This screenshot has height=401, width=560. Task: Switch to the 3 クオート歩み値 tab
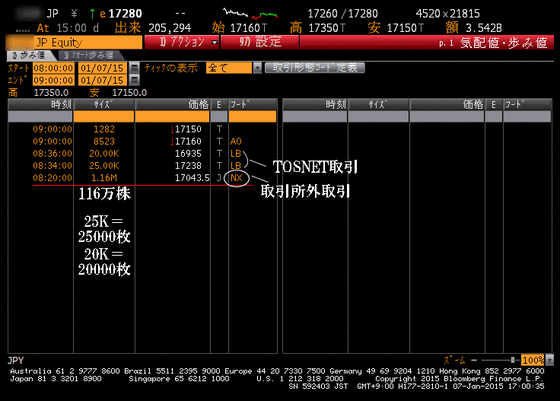(x=90, y=55)
